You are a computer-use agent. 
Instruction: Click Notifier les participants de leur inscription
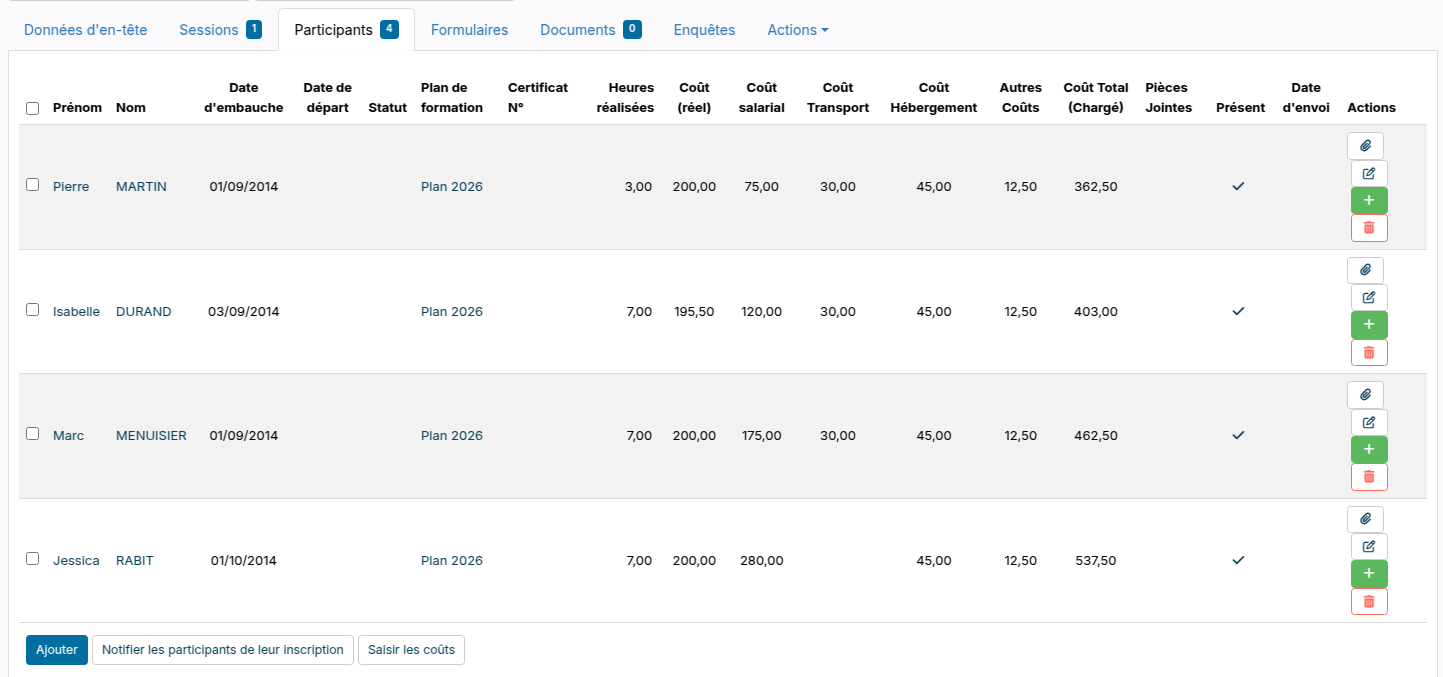(223, 650)
